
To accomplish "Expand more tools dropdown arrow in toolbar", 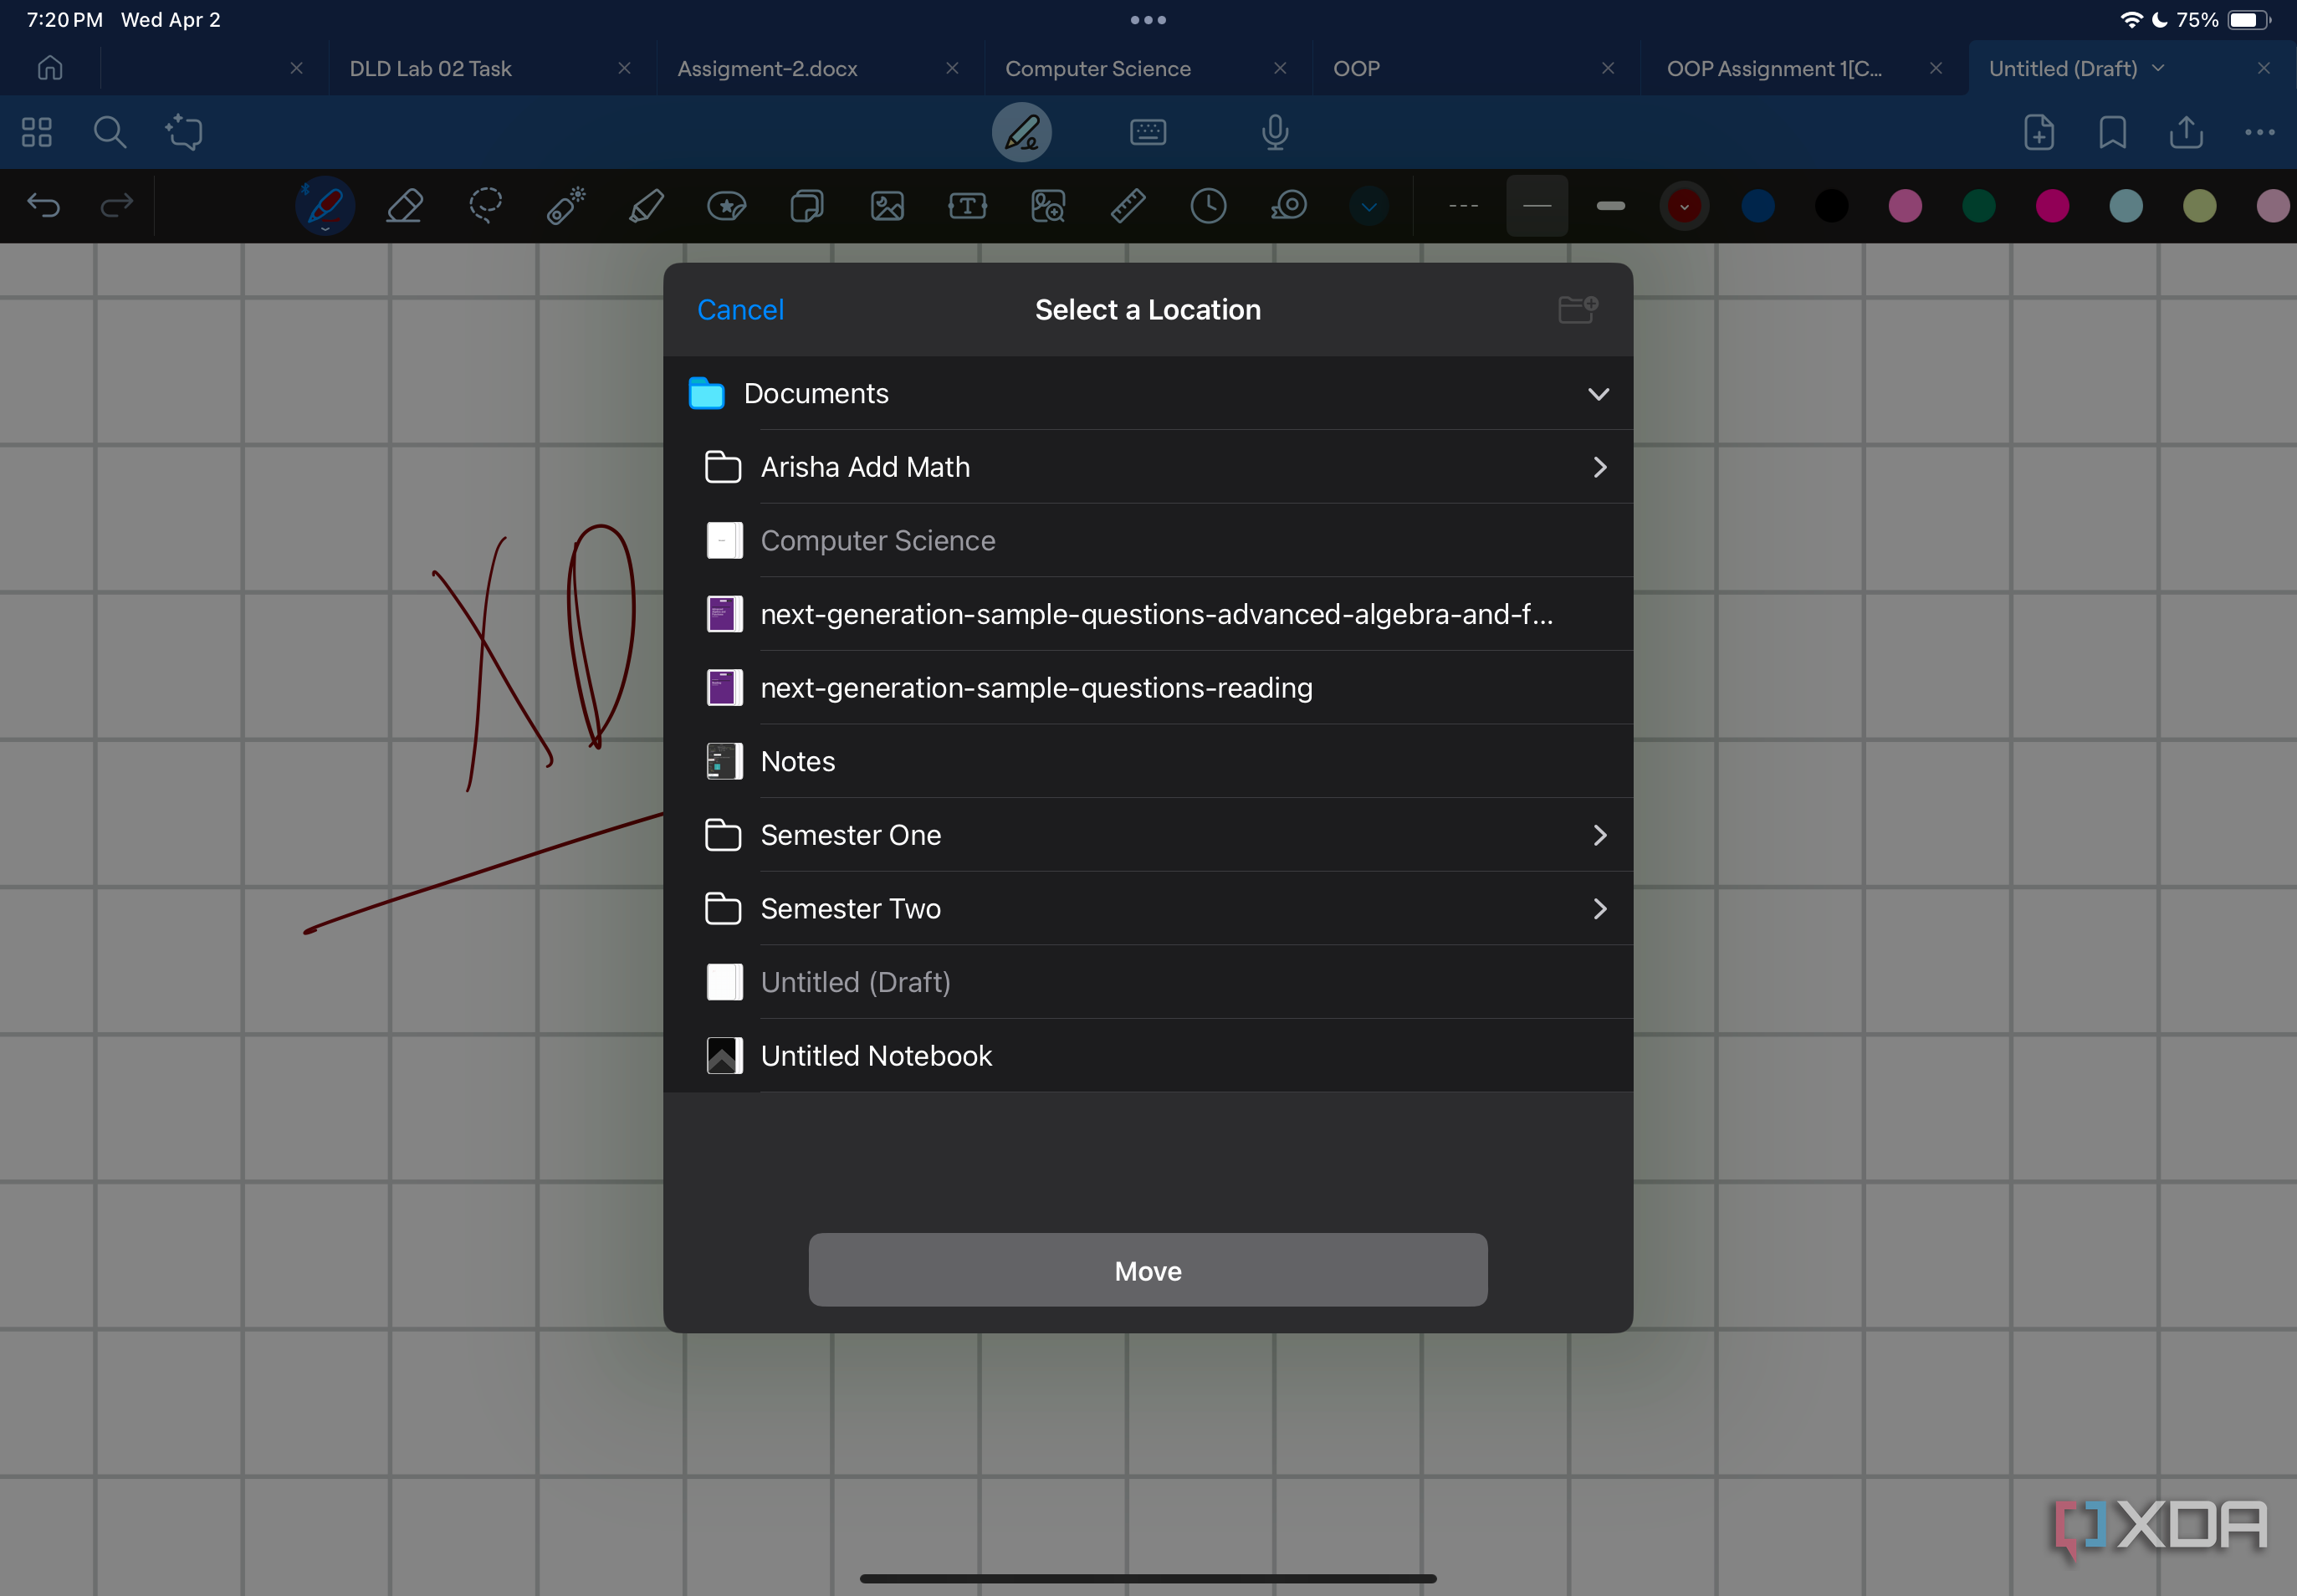I will pyautogui.click(x=1369, y=206).
